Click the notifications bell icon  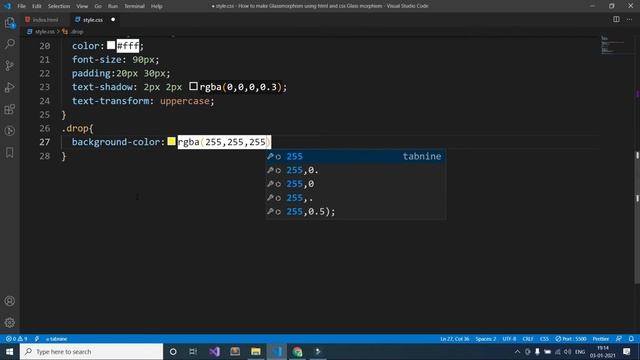coord(631,339)
